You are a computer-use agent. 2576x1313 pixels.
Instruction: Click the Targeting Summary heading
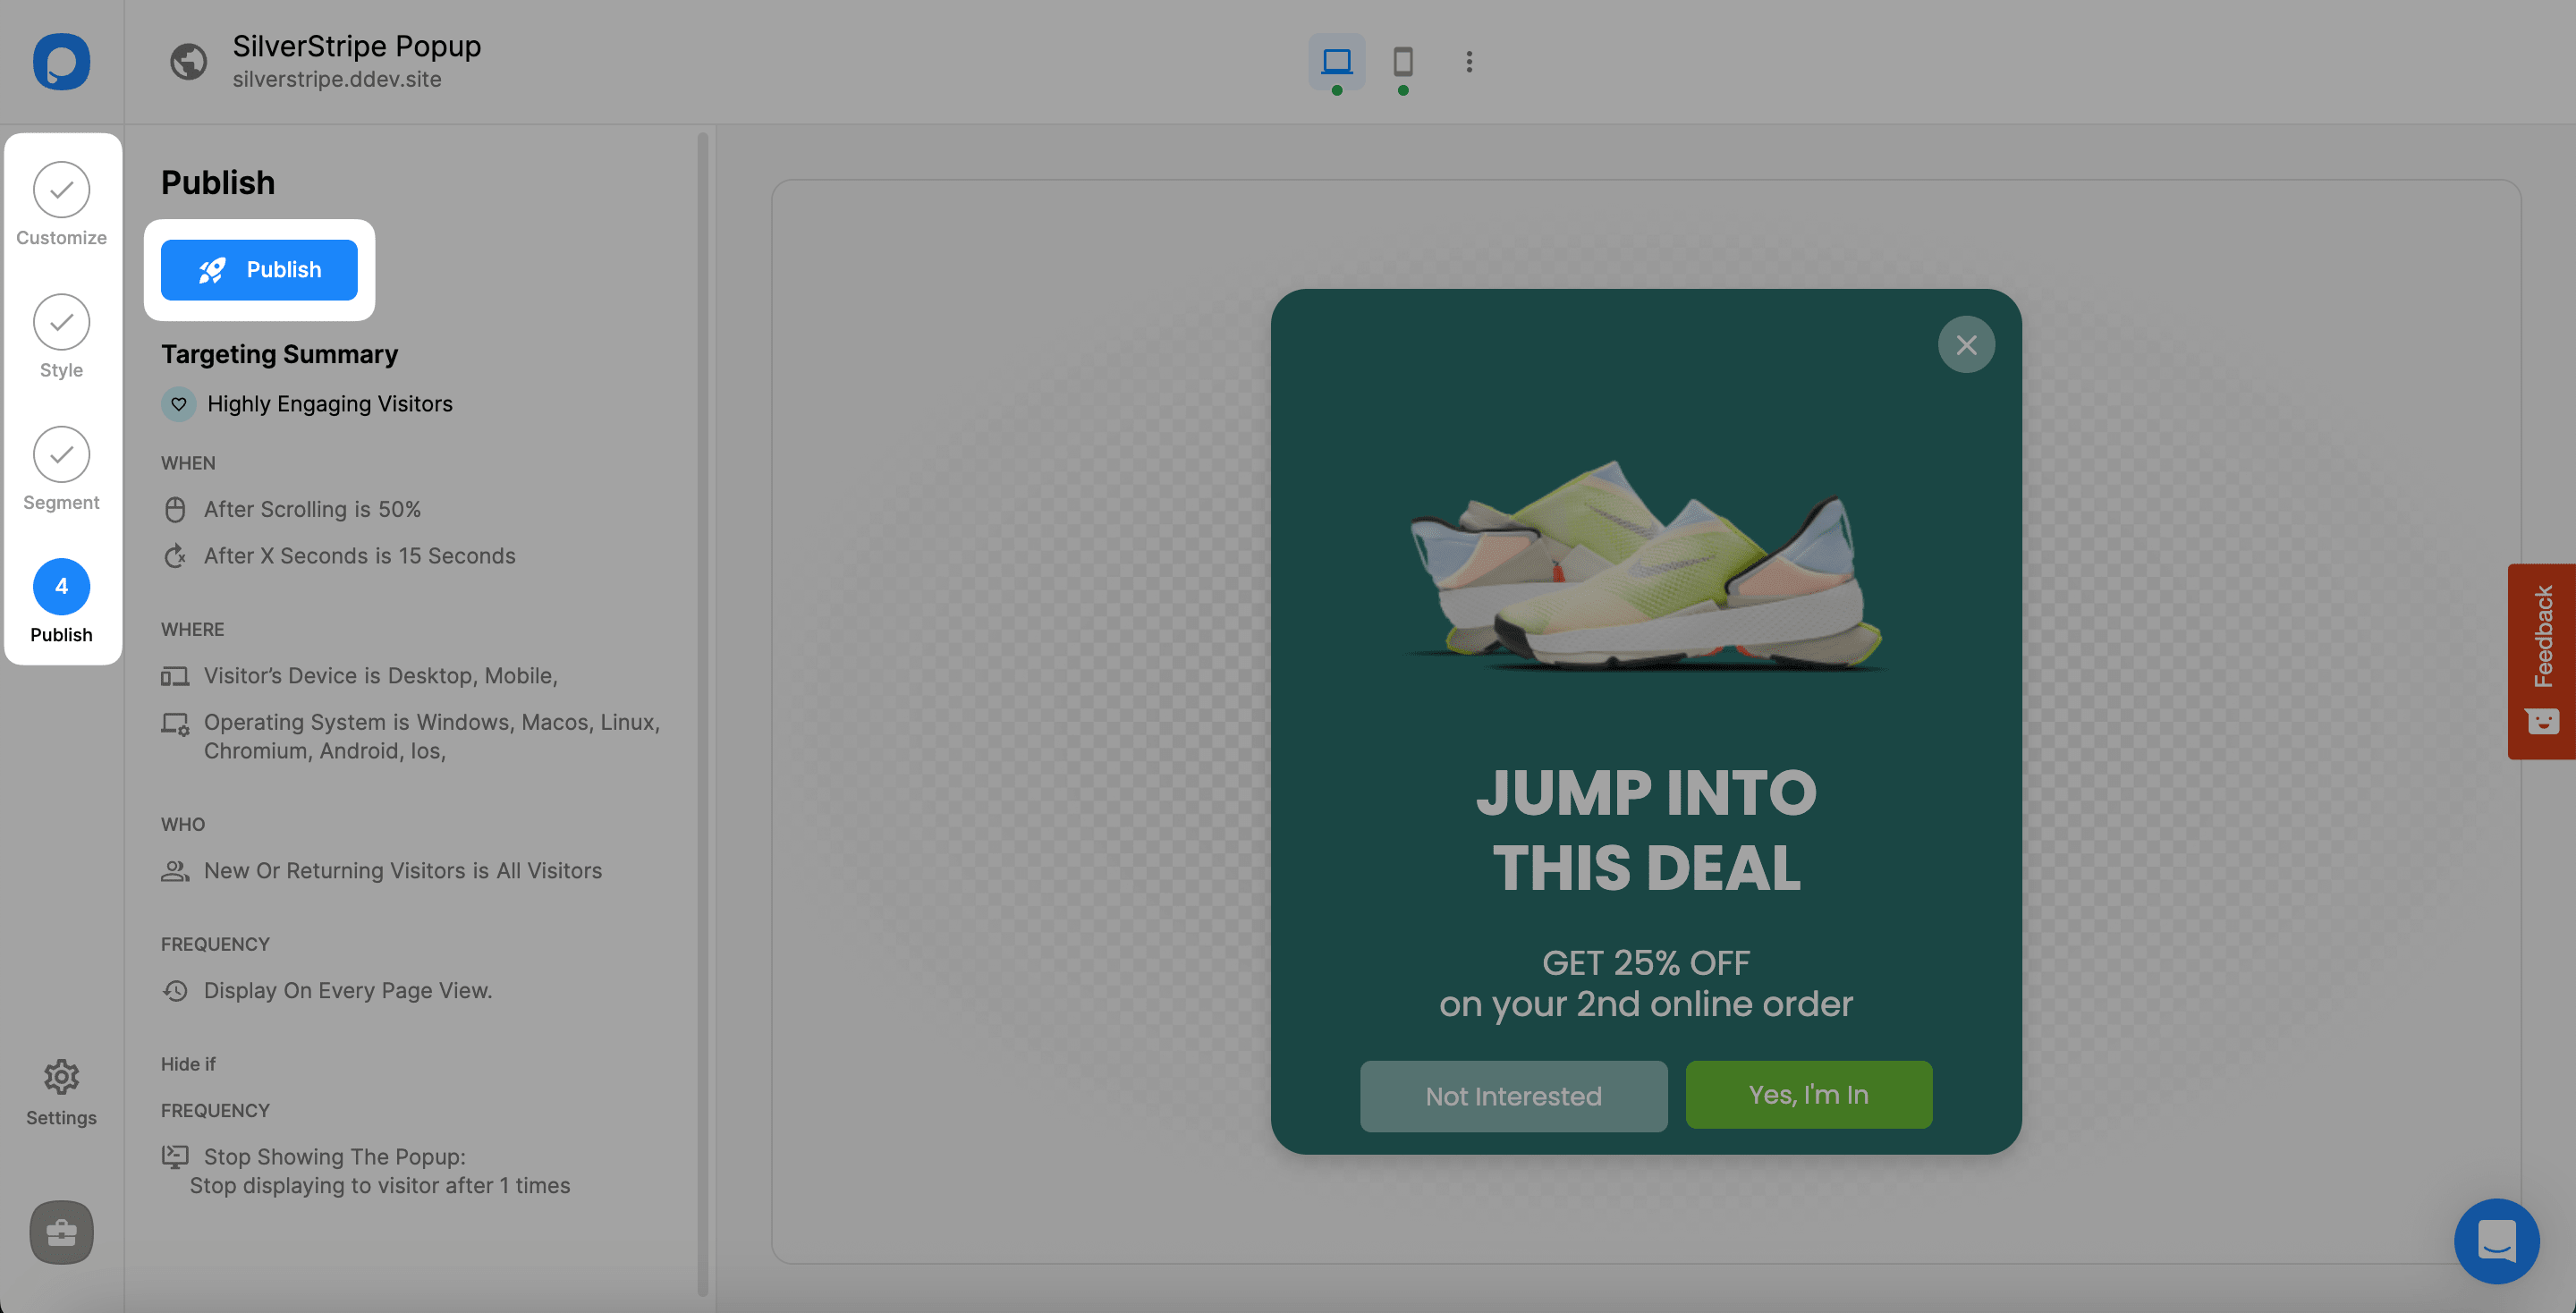click(x=279, y=355)
